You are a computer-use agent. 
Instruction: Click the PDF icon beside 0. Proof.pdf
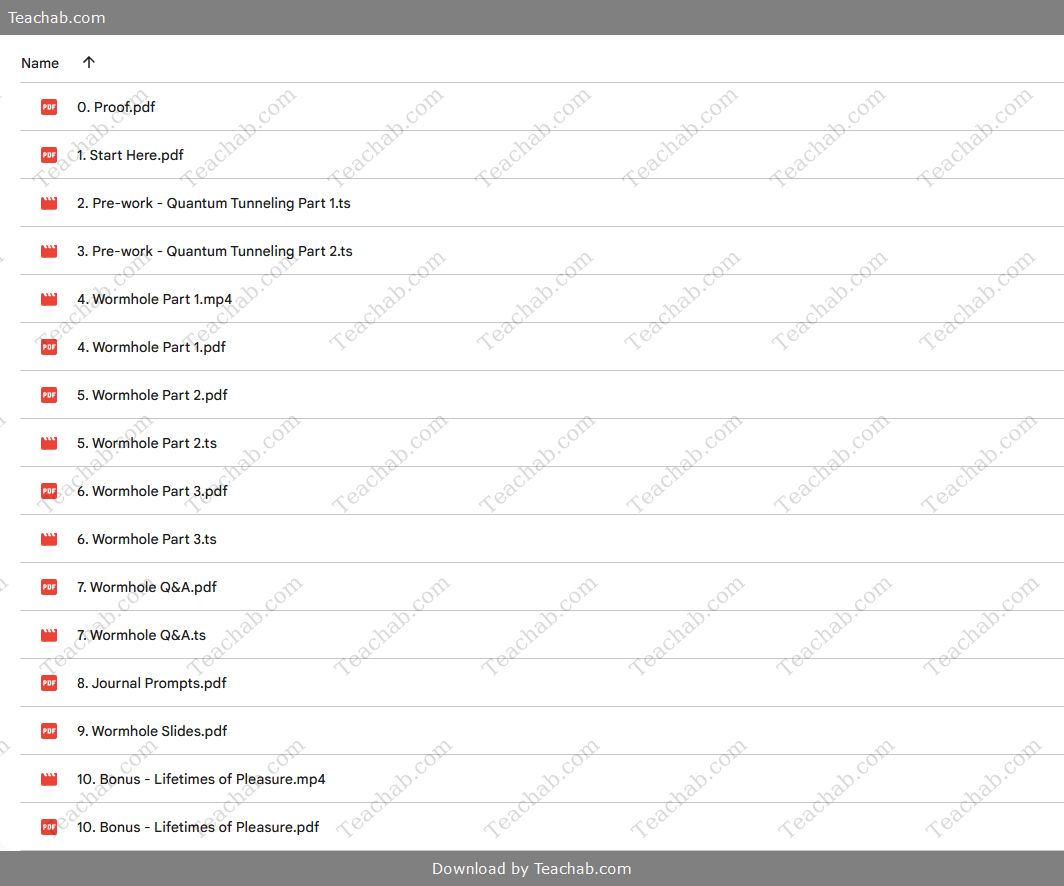coord(49,107)
